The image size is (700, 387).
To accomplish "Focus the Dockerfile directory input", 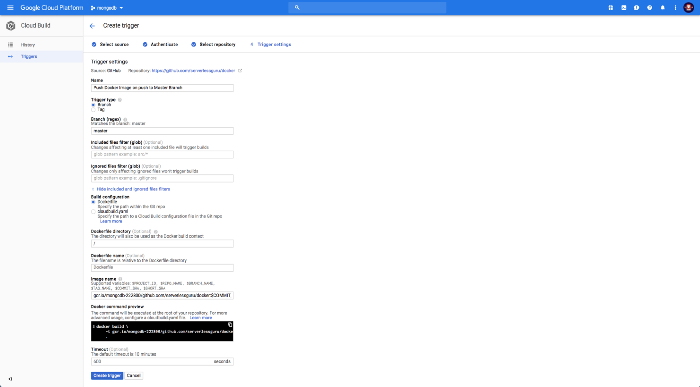I will tap(162, 244).
